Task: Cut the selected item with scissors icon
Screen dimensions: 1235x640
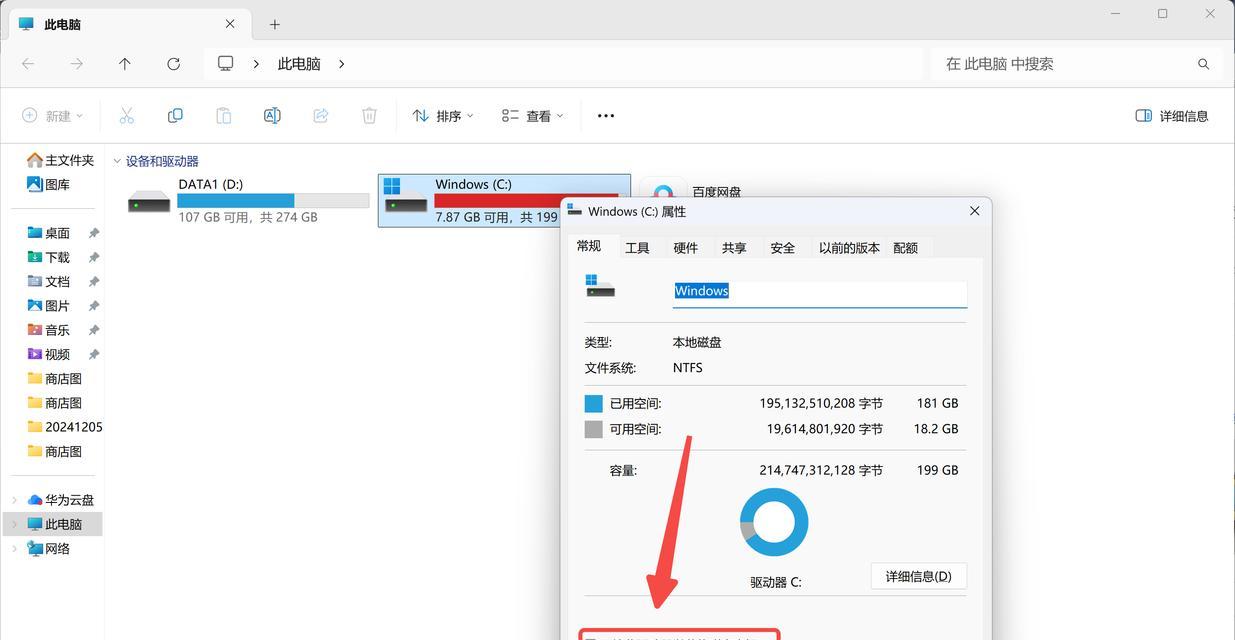Action: 126,116
